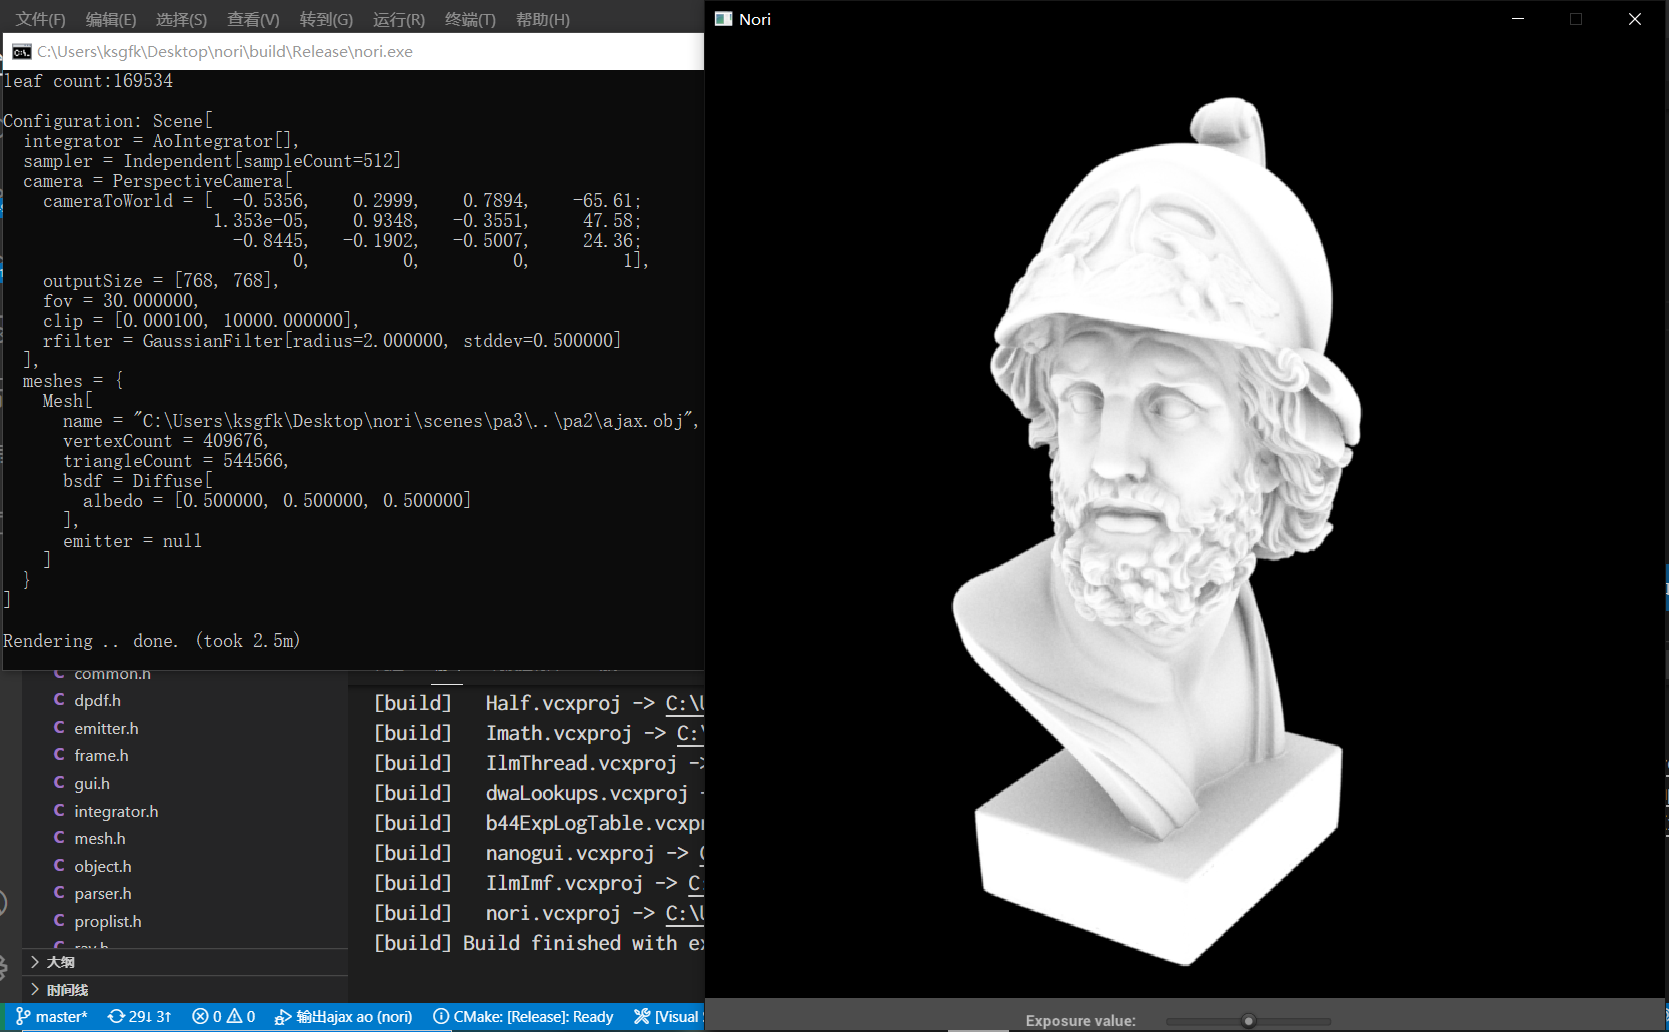Click the sync changes icon in status bar
Screen dimensions: 1669x1032
(x=117, y=1016)
